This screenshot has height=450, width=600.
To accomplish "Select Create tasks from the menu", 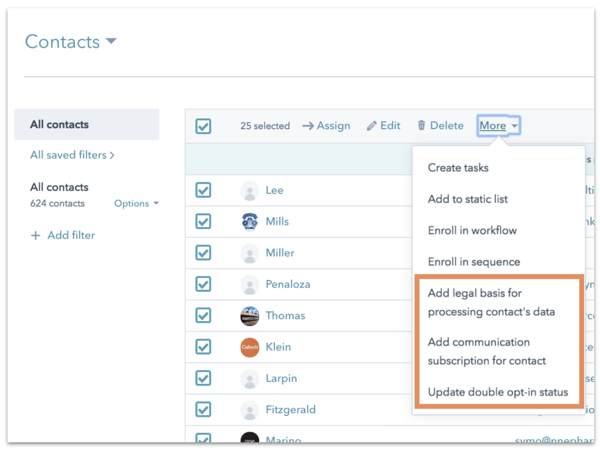I will click(x=458, y=168).
